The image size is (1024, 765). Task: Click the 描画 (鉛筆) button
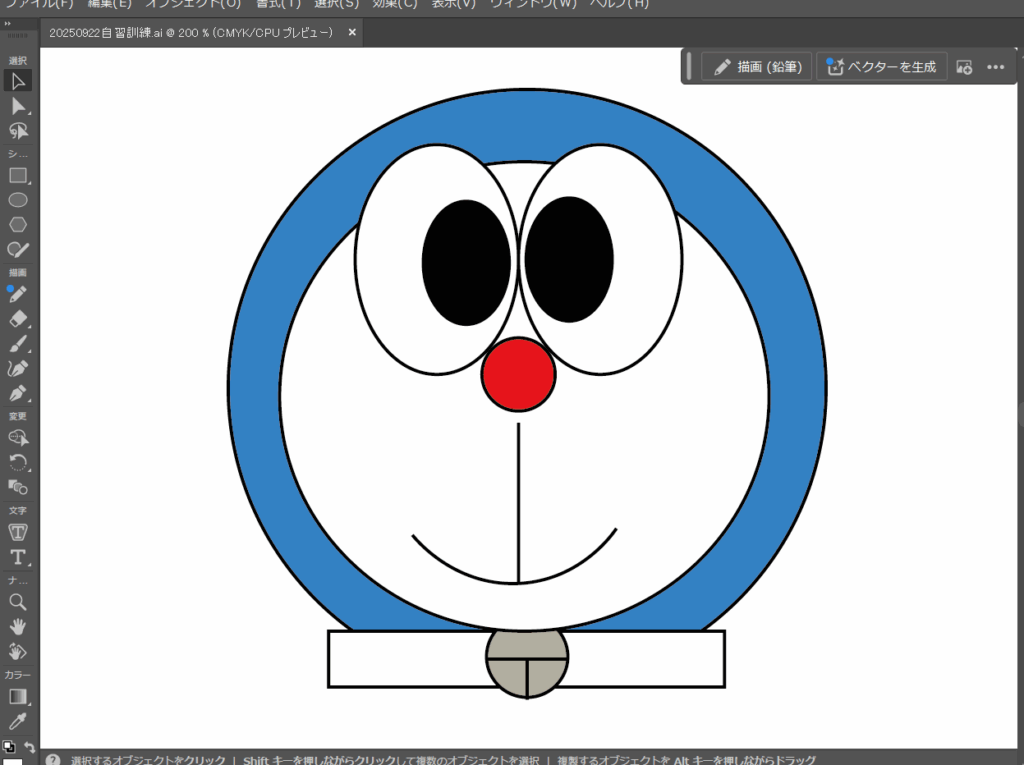[x=756, y=67]
